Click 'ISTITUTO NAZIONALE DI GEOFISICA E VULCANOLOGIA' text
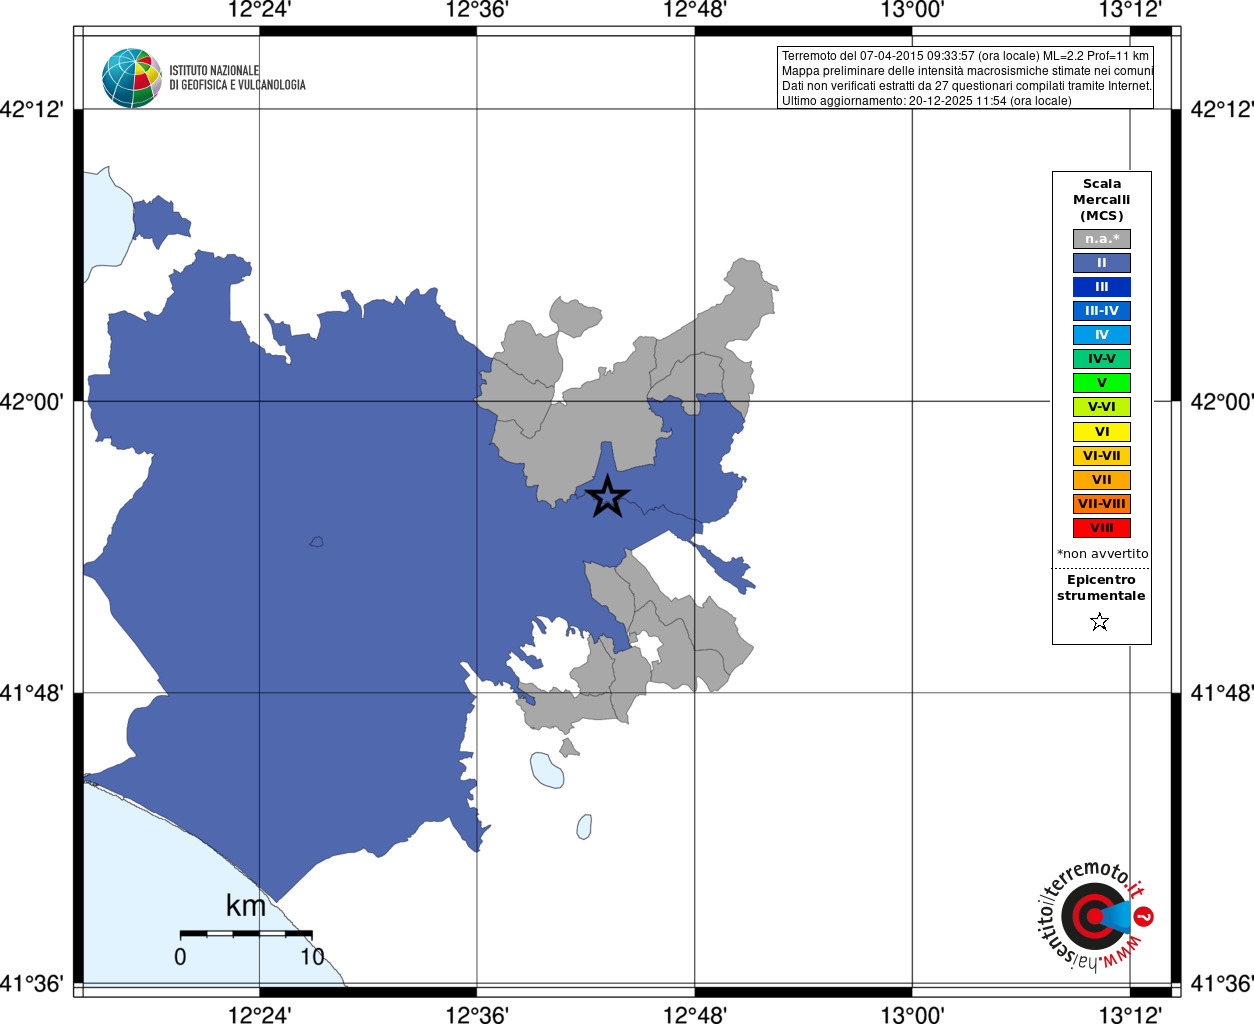 click(237, 78)
